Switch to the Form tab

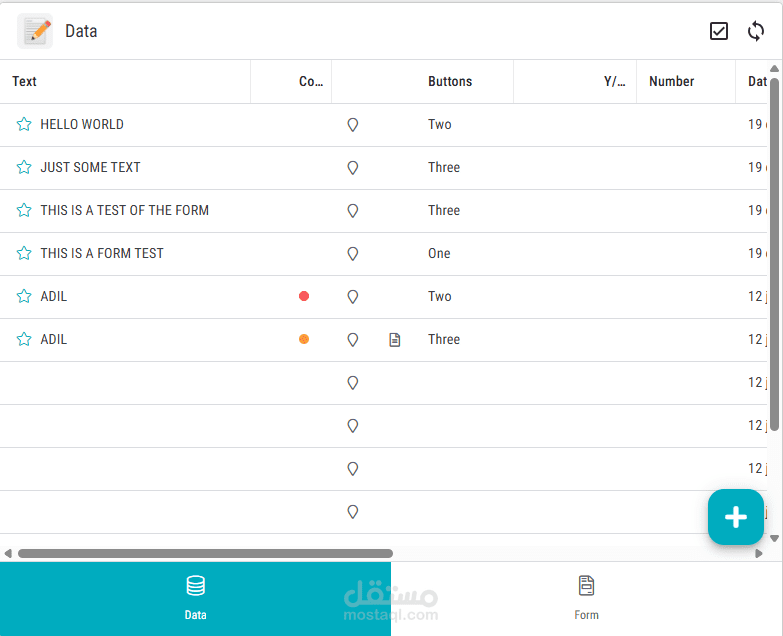586,599
